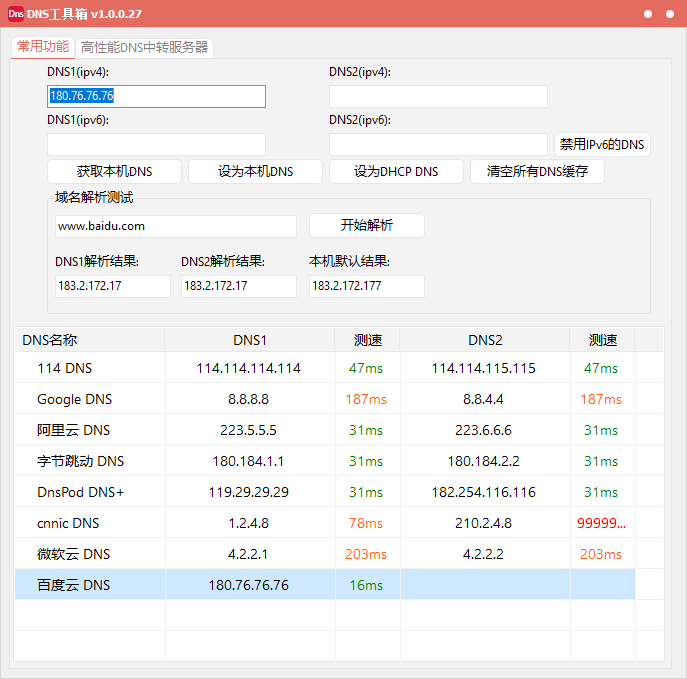Select the 114 DNS row name
The image size is (687, 679).
click(65, 368)
